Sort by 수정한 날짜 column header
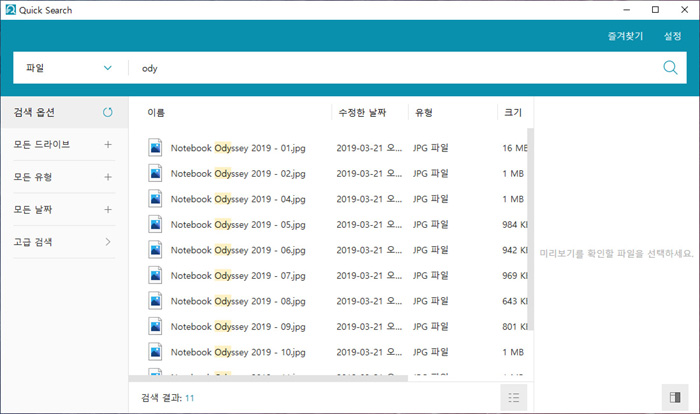700x414 pixels. (x=362, y=113)
